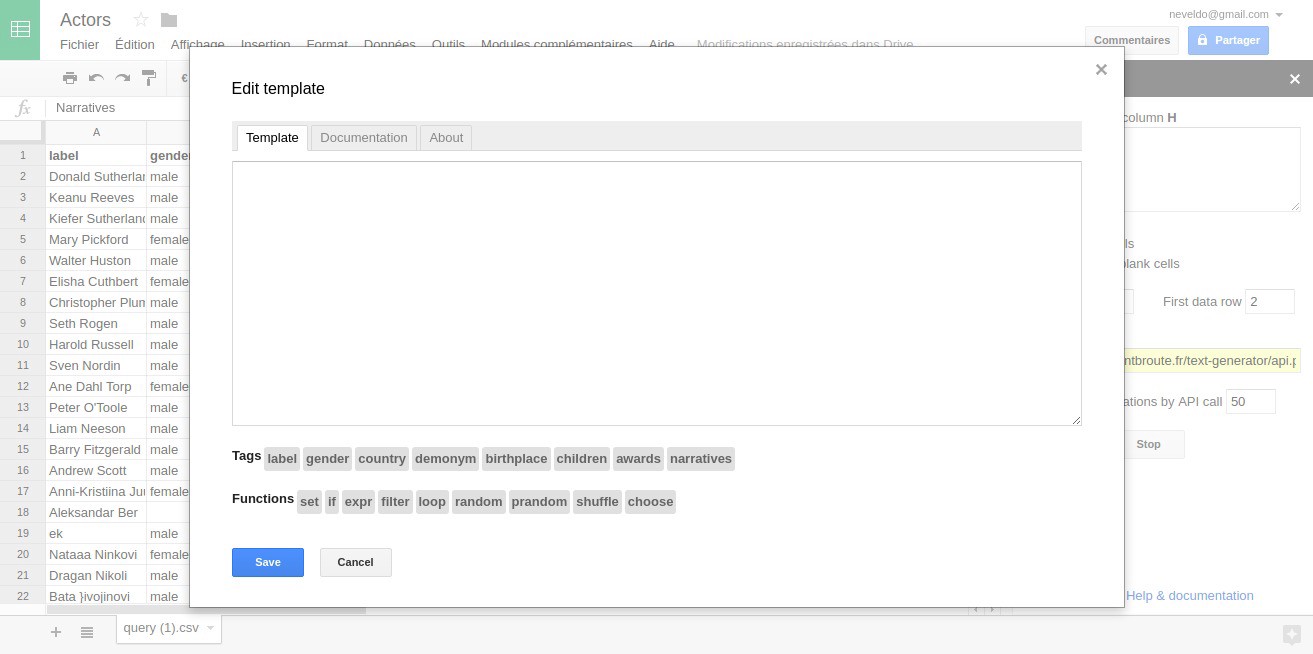Insert the country tag
The height and width of the screenshot is (654, 1313).
382,459
